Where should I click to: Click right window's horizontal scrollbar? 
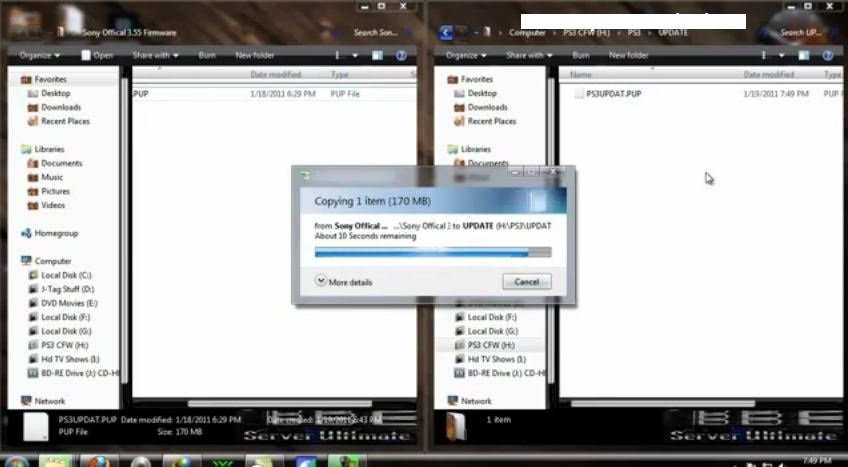662,404
